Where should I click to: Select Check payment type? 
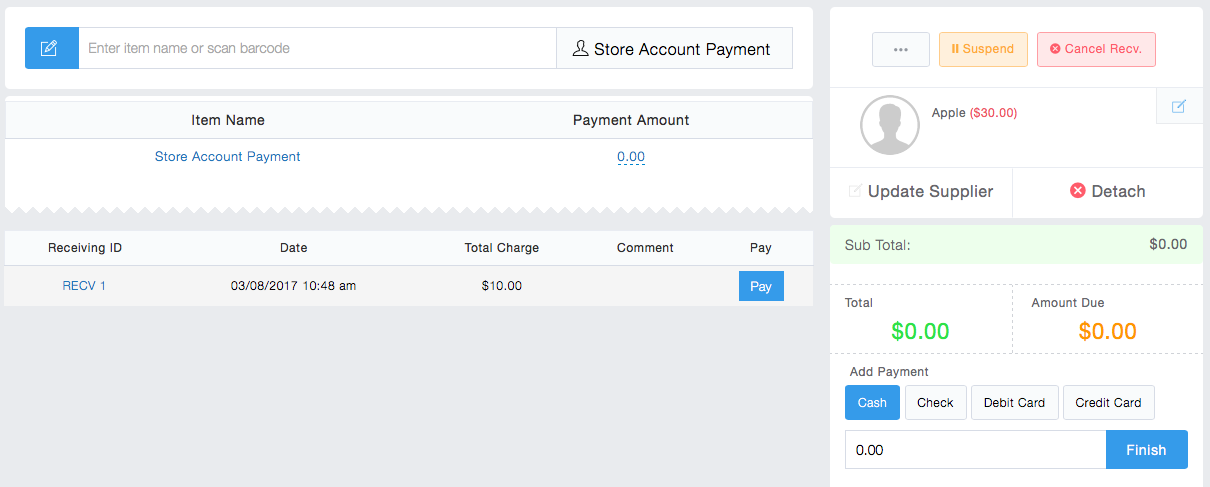pos(935,403)
